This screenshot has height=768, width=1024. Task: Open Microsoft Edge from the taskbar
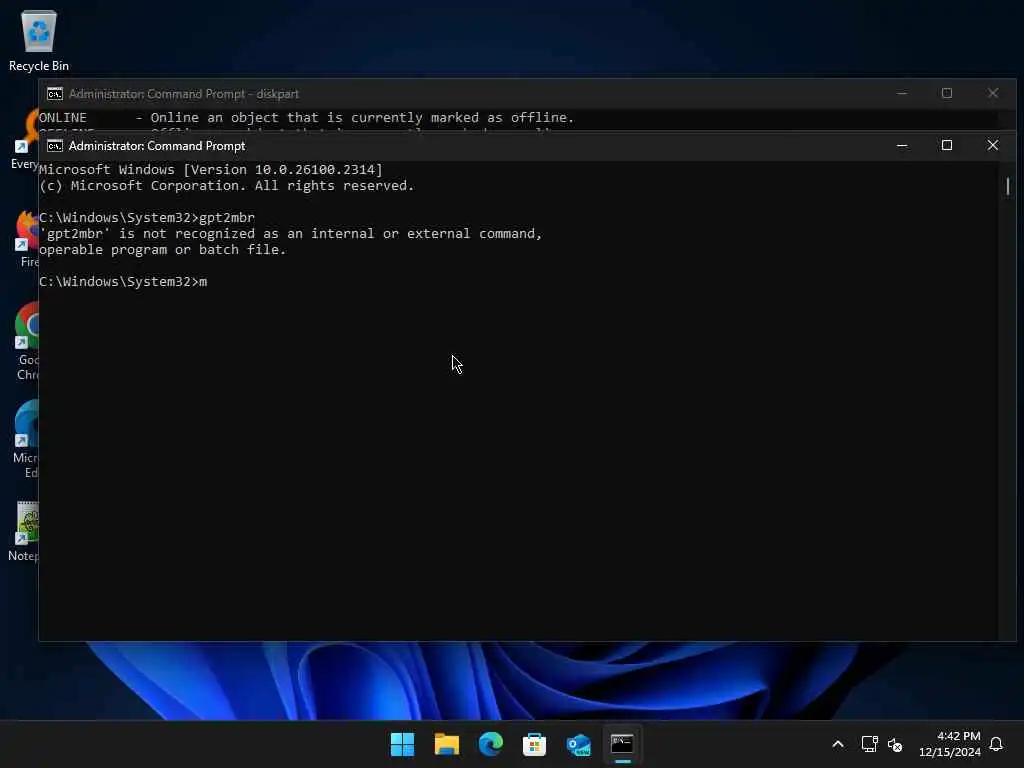click(490, 744)
